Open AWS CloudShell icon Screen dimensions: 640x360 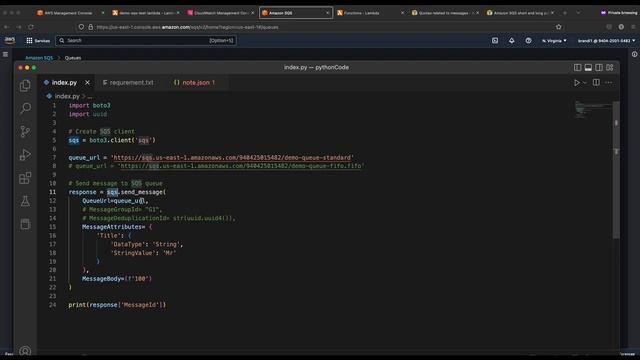495,40
